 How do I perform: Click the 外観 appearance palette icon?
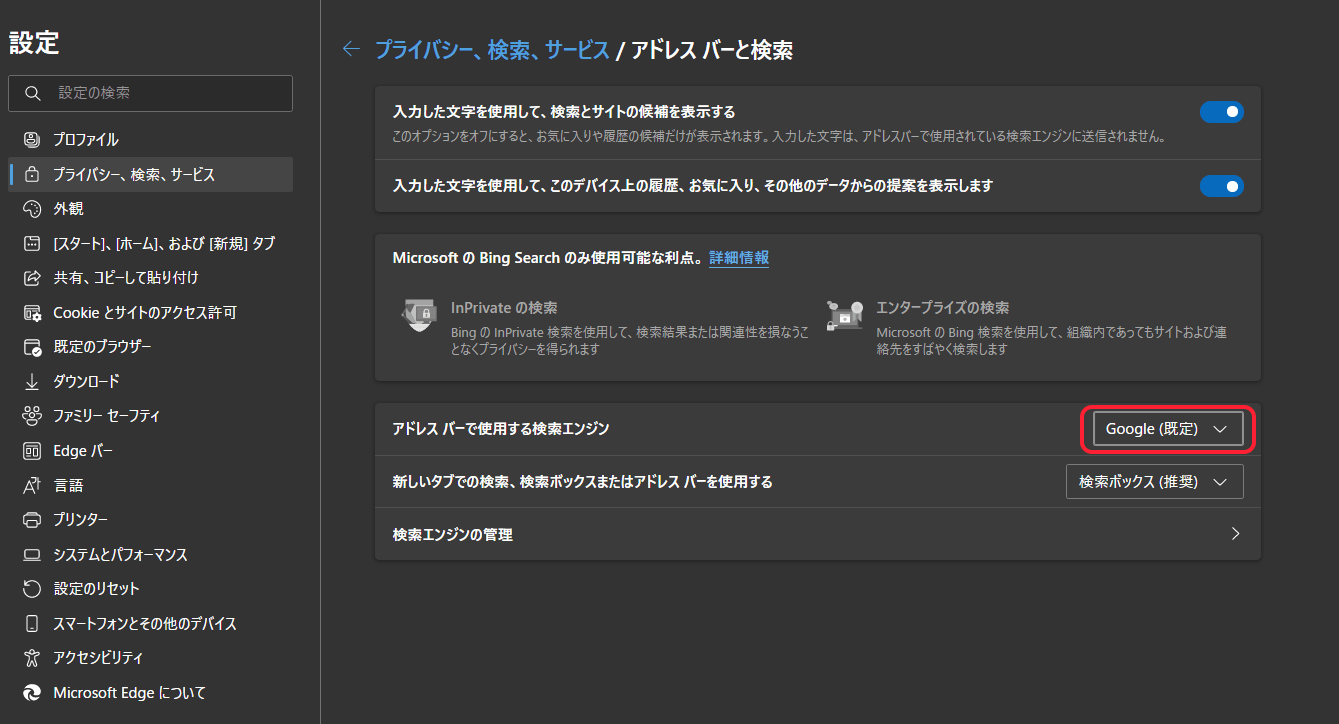(32, 209)
